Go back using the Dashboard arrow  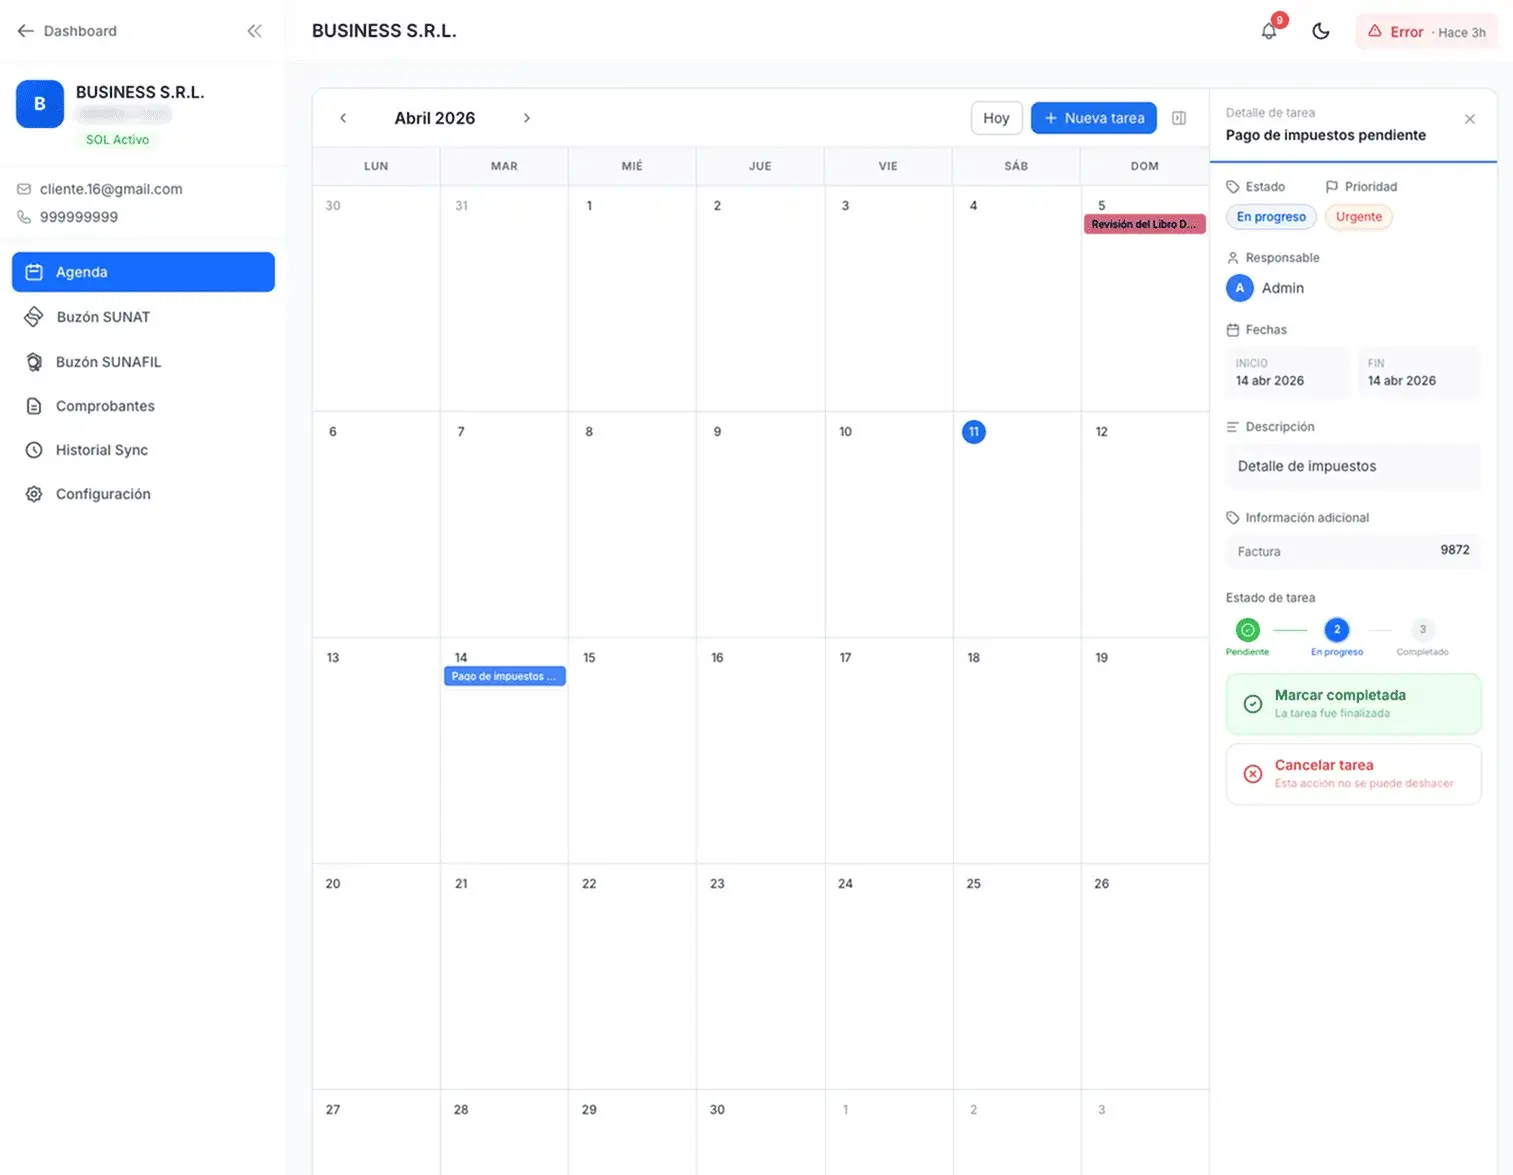click(x=25, y=30)
